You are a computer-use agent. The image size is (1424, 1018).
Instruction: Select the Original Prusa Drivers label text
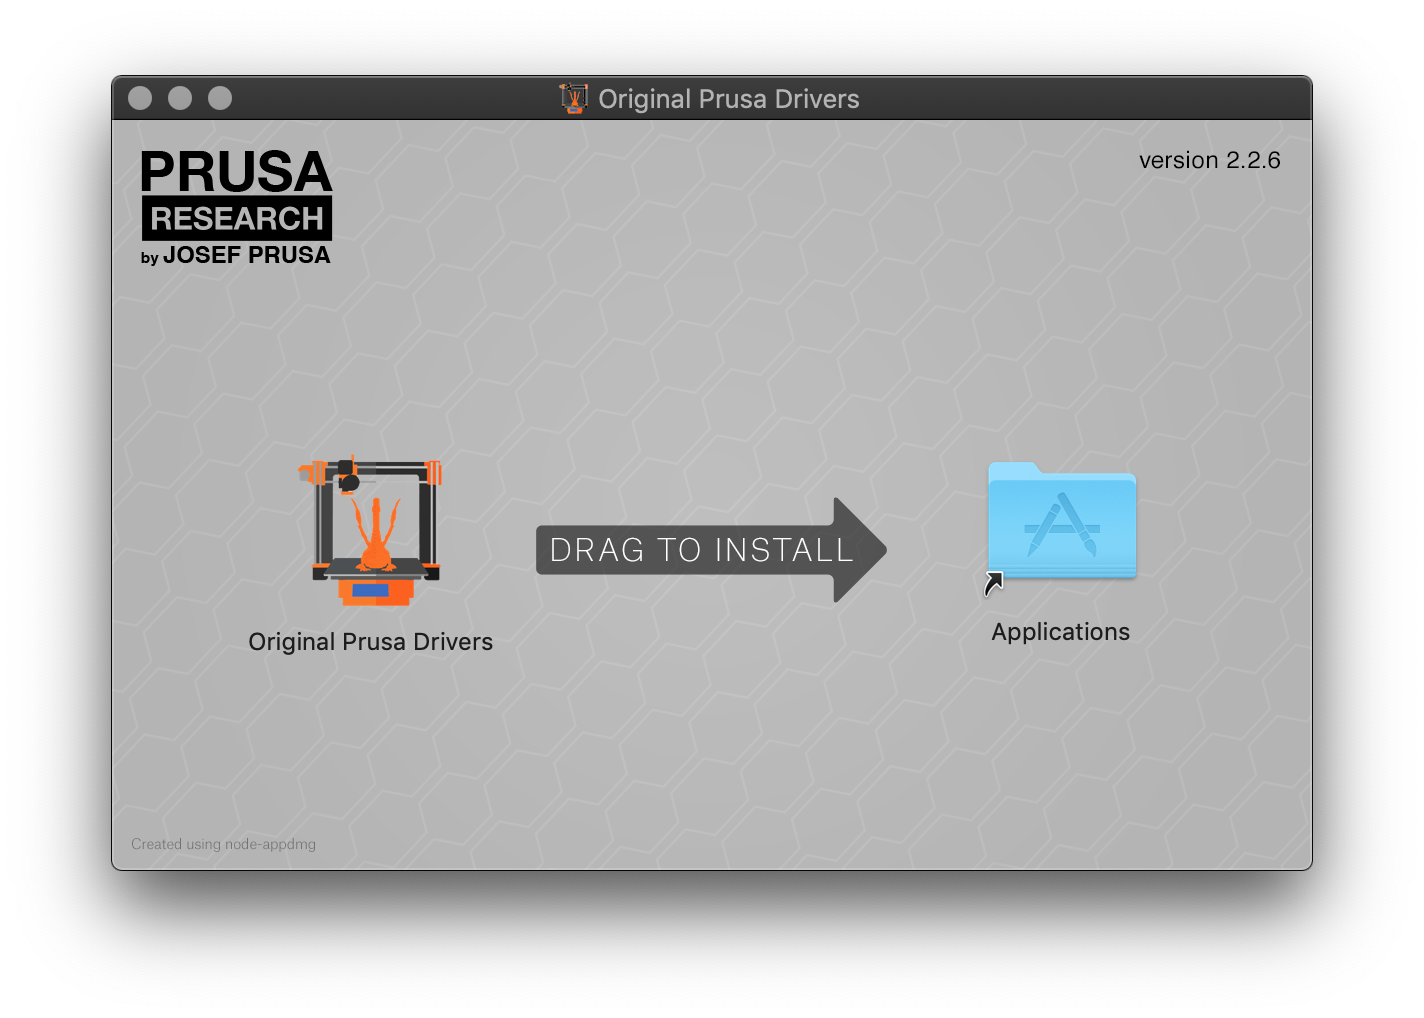click(x=370, y=641)
